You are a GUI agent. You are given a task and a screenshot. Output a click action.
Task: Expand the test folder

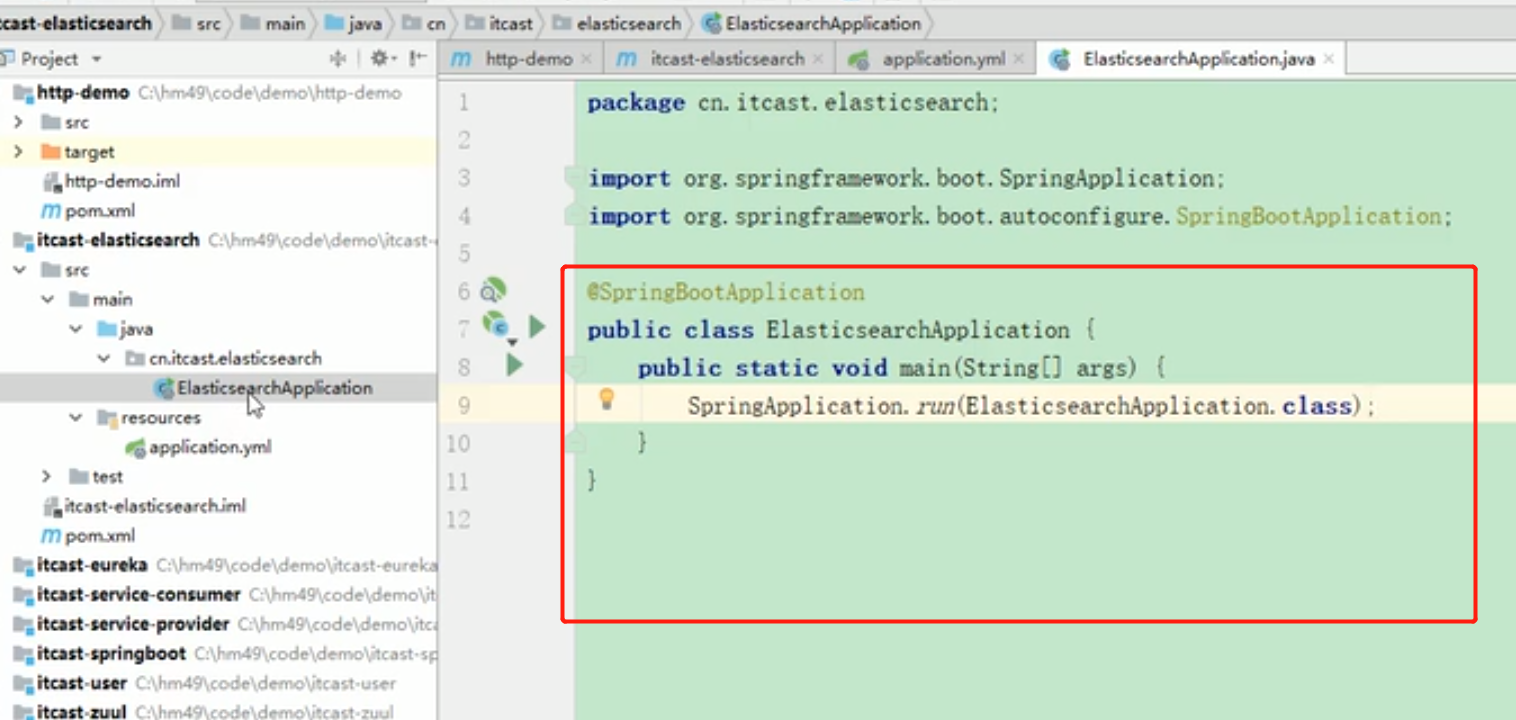47,476
